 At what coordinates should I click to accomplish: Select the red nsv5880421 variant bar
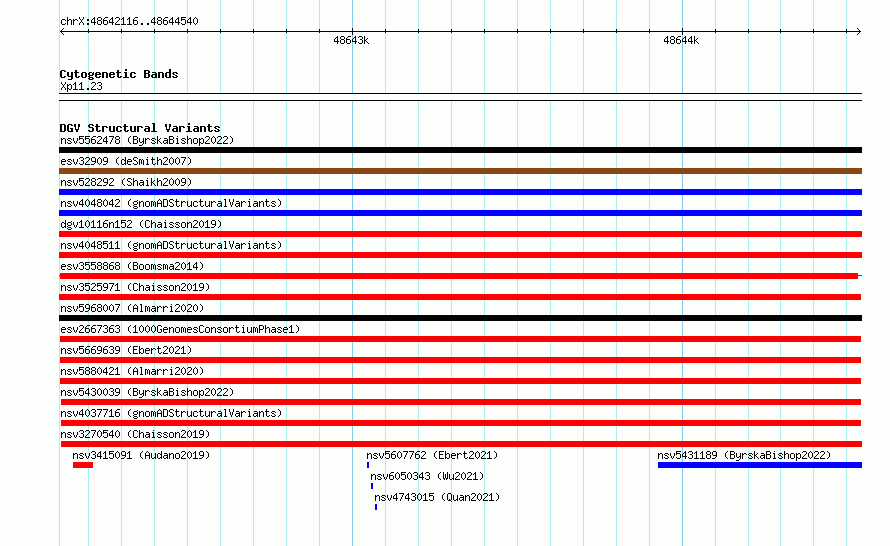(460, 381)
